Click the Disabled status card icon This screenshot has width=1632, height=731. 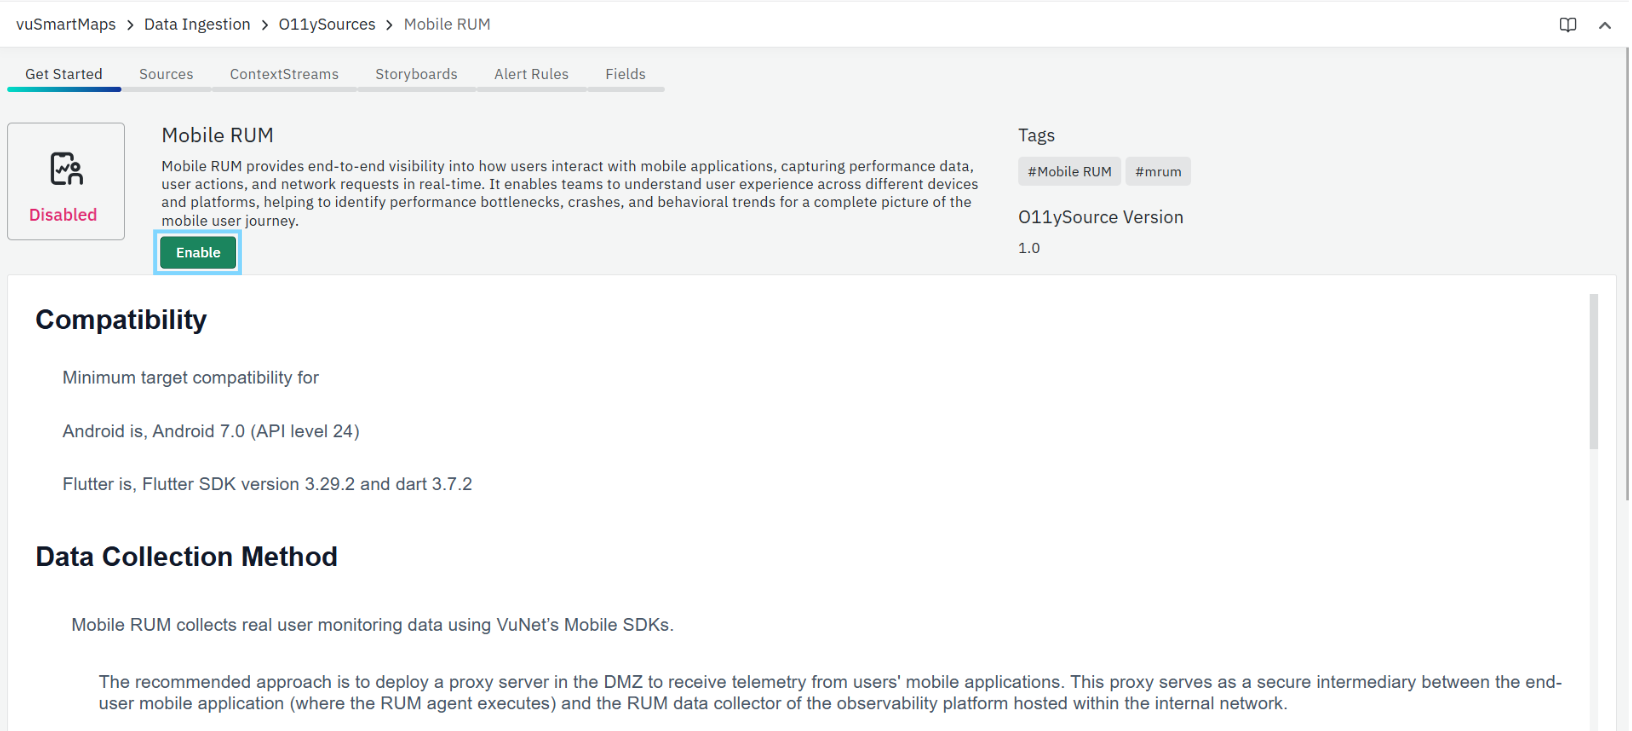point(66,169)
